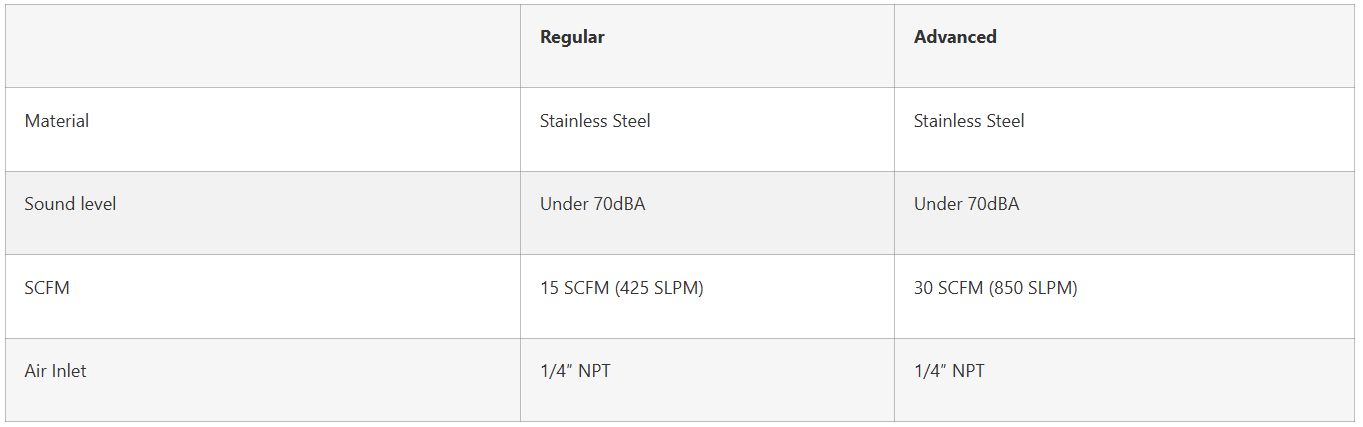Click the SCFM row label
The height and width of the screenshot is (427, 1363).
tap(47, 288)
